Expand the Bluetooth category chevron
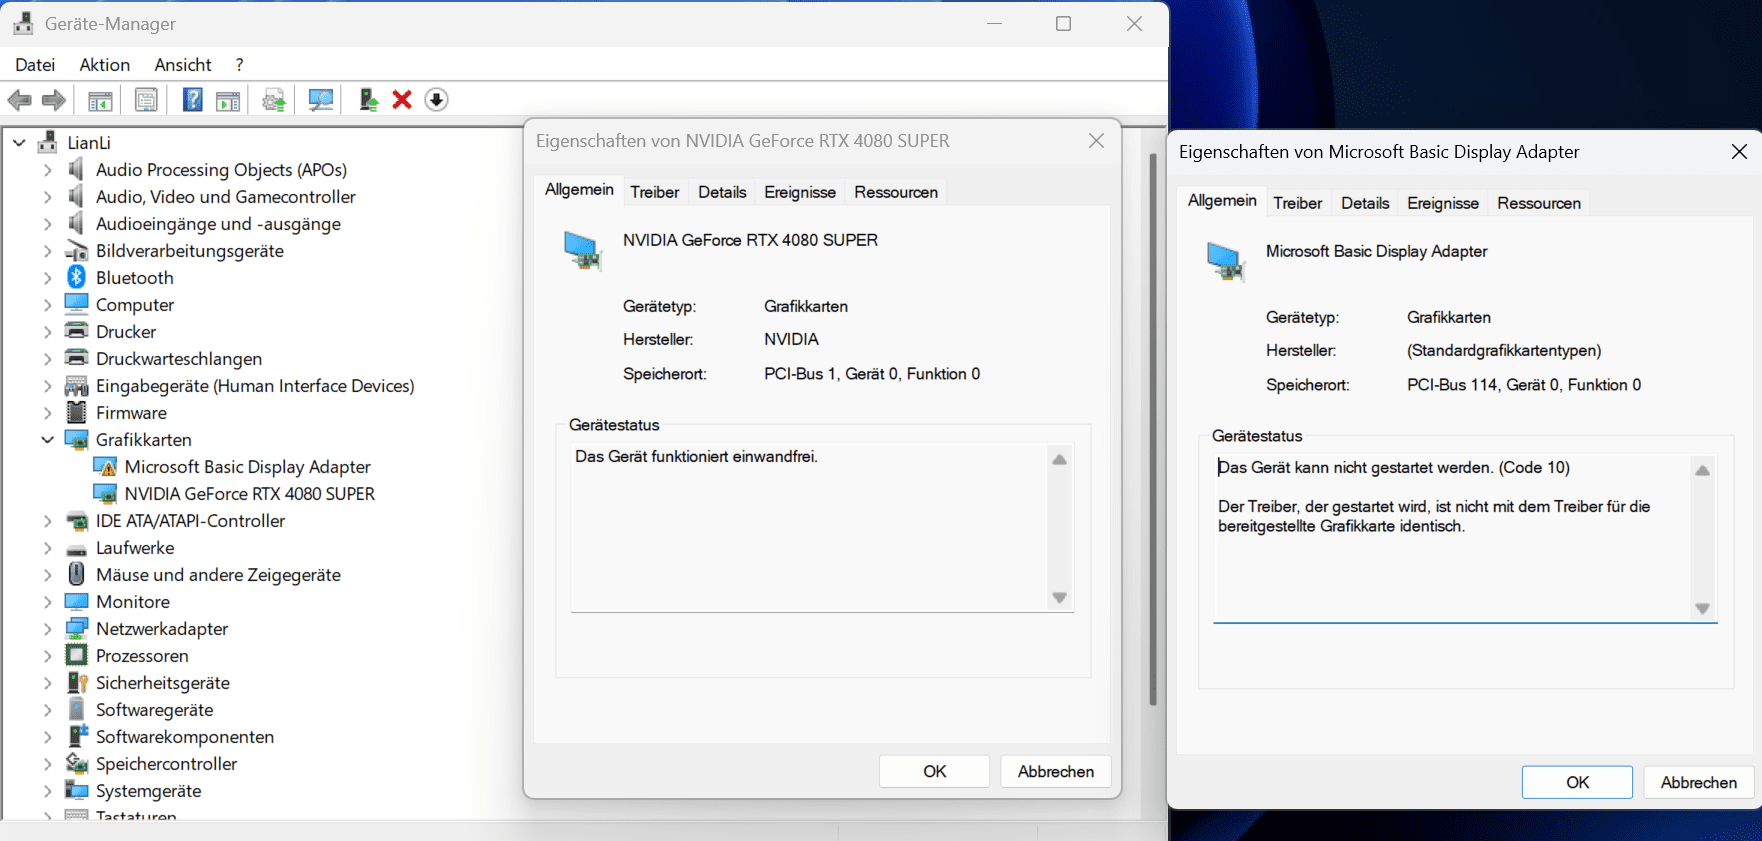The width and height of the screenshot is (1762, 841). click(x=47, y=278)
